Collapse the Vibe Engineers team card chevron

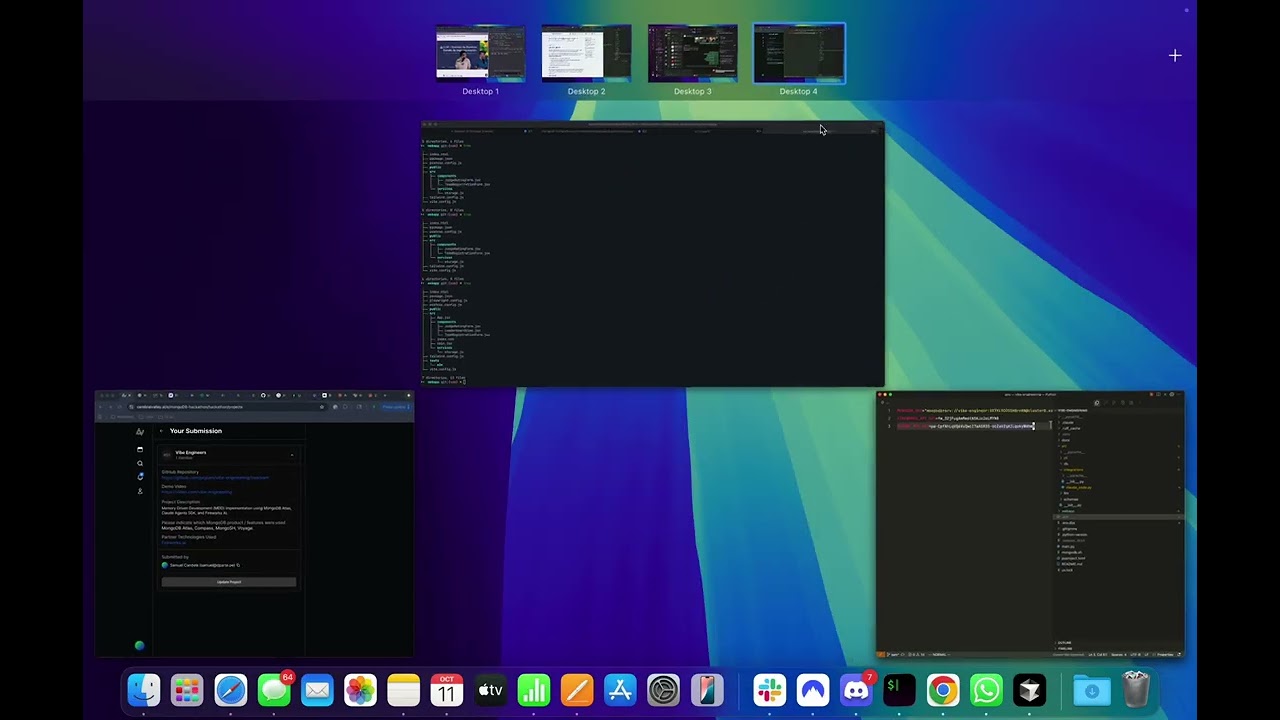tap(292, 455)
